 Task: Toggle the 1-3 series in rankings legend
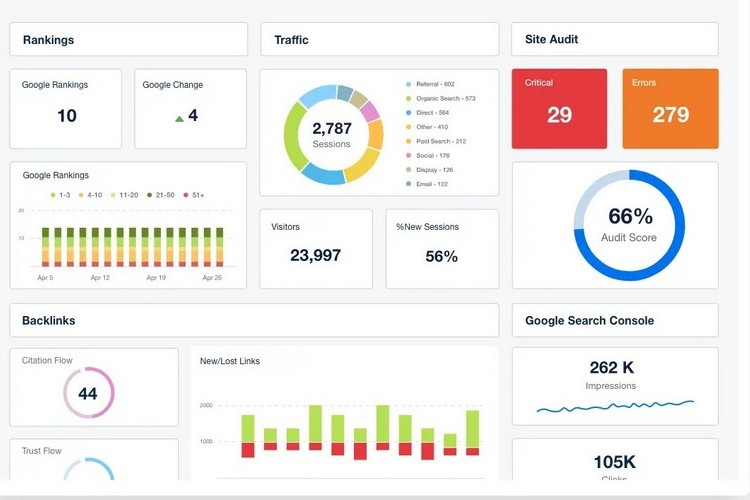point(59,195)
